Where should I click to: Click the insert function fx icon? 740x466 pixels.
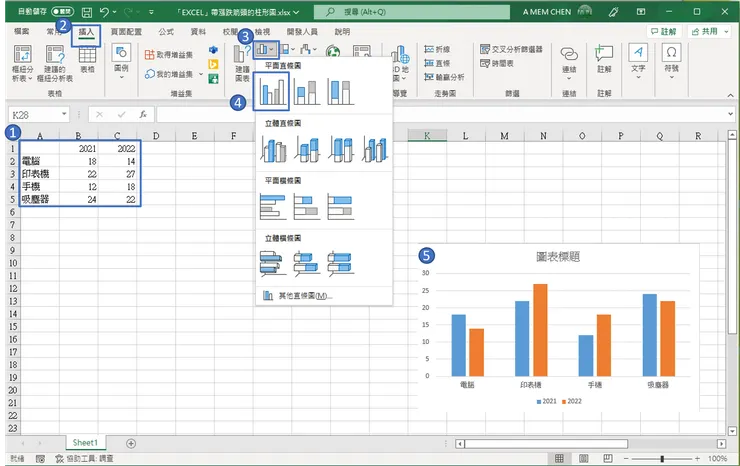[x=143, y=114]
